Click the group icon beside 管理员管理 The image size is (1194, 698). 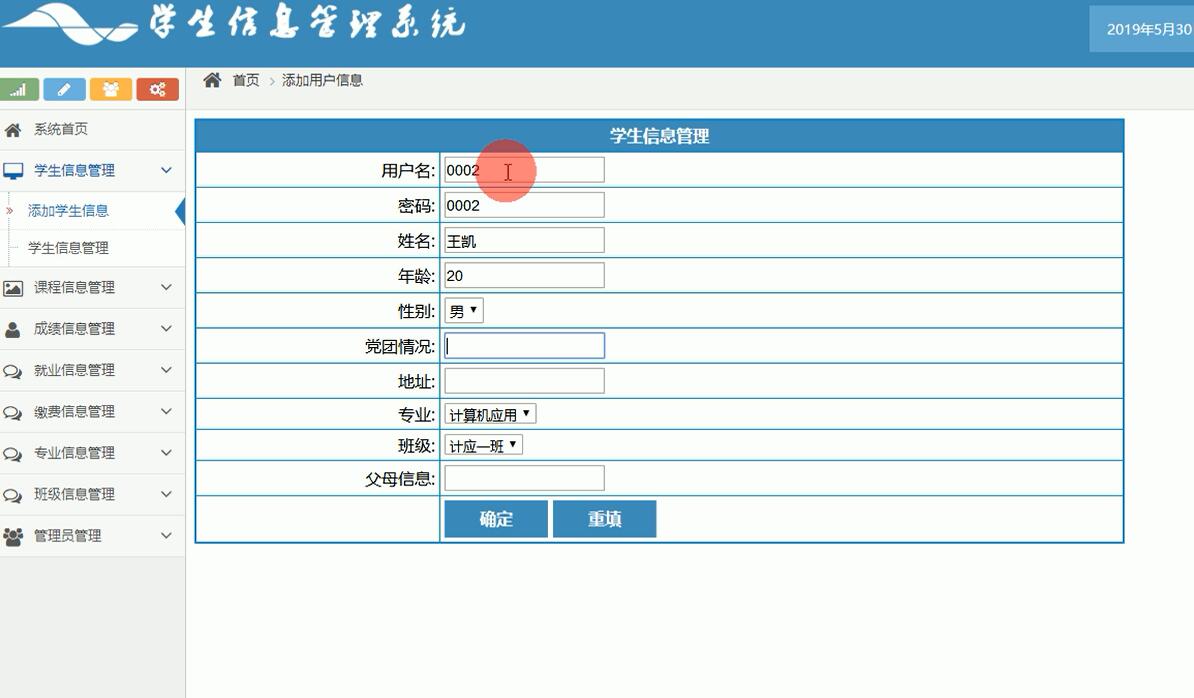(x=13, y=537)
